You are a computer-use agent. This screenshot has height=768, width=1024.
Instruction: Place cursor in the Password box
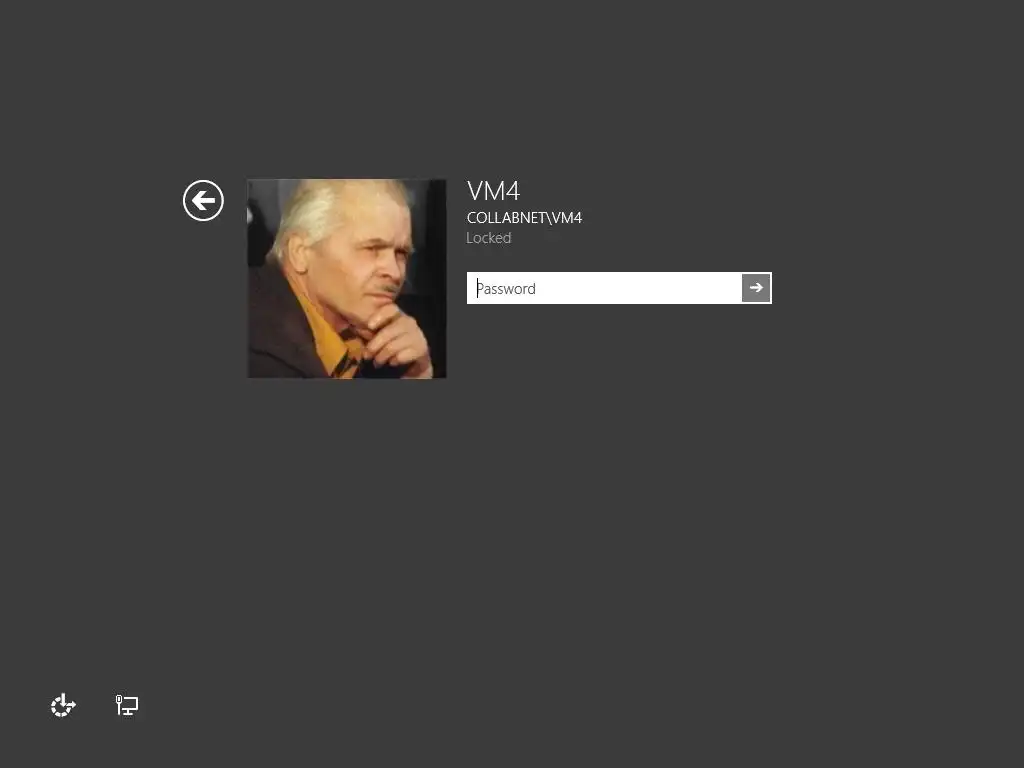604,288
